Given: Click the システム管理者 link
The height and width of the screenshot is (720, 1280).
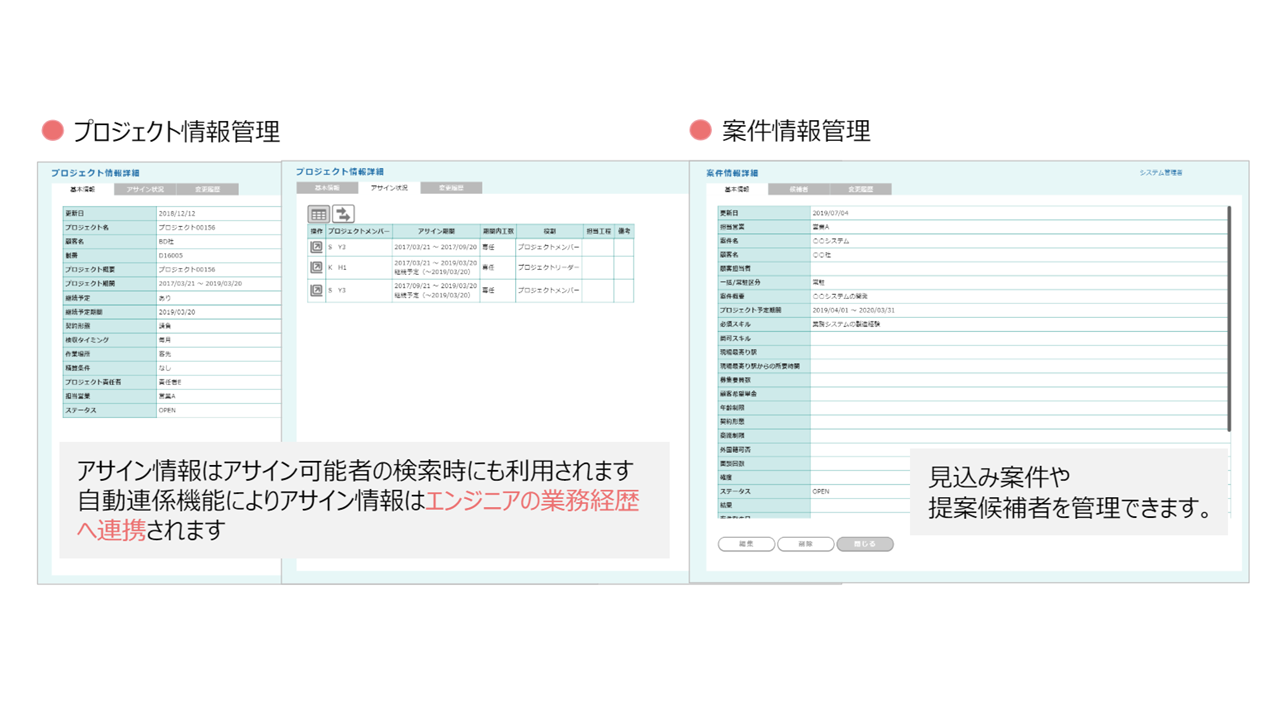Looking at the screenshot, I should click(x=1161, y=173).
